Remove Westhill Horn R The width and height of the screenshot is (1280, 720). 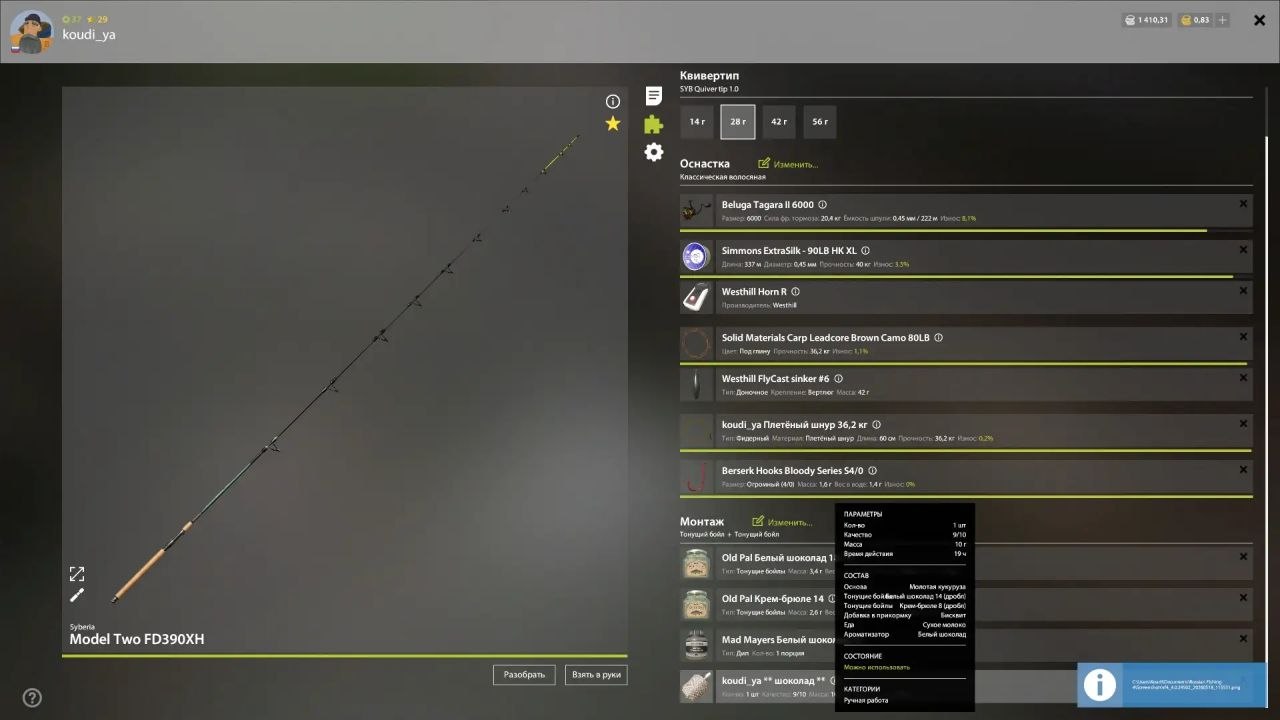[x=1243, y=291]
